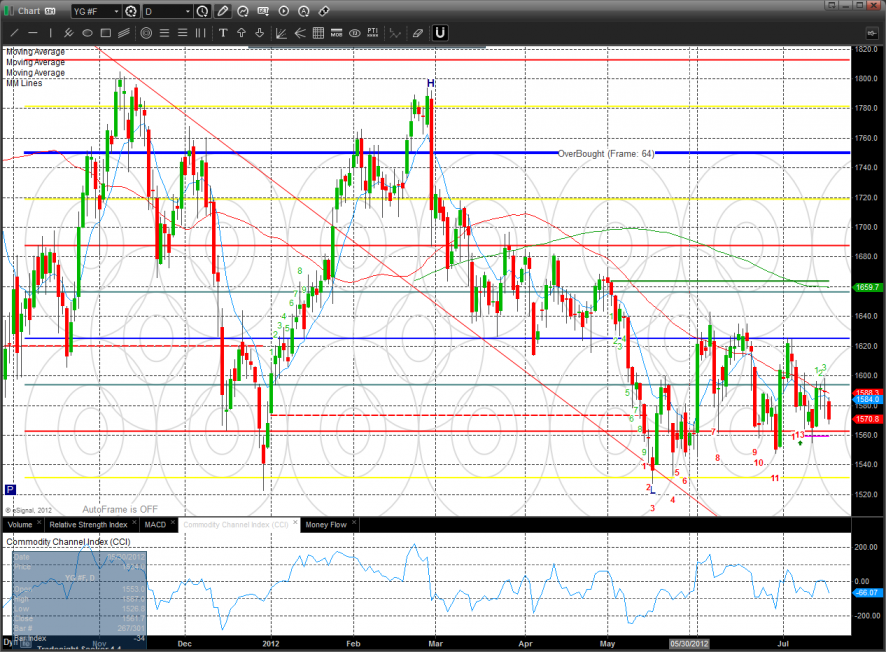Select the regression channel tool
The image size is (886, 652).
coord(124,33)
